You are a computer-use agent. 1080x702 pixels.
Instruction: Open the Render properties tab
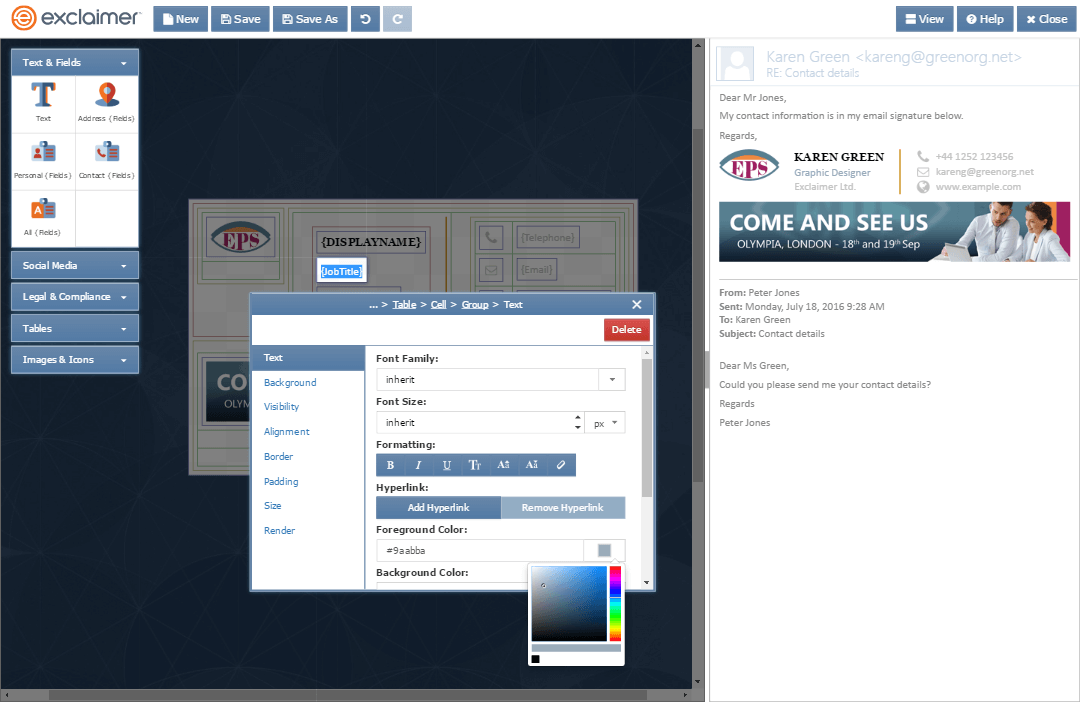pos(279,530)
